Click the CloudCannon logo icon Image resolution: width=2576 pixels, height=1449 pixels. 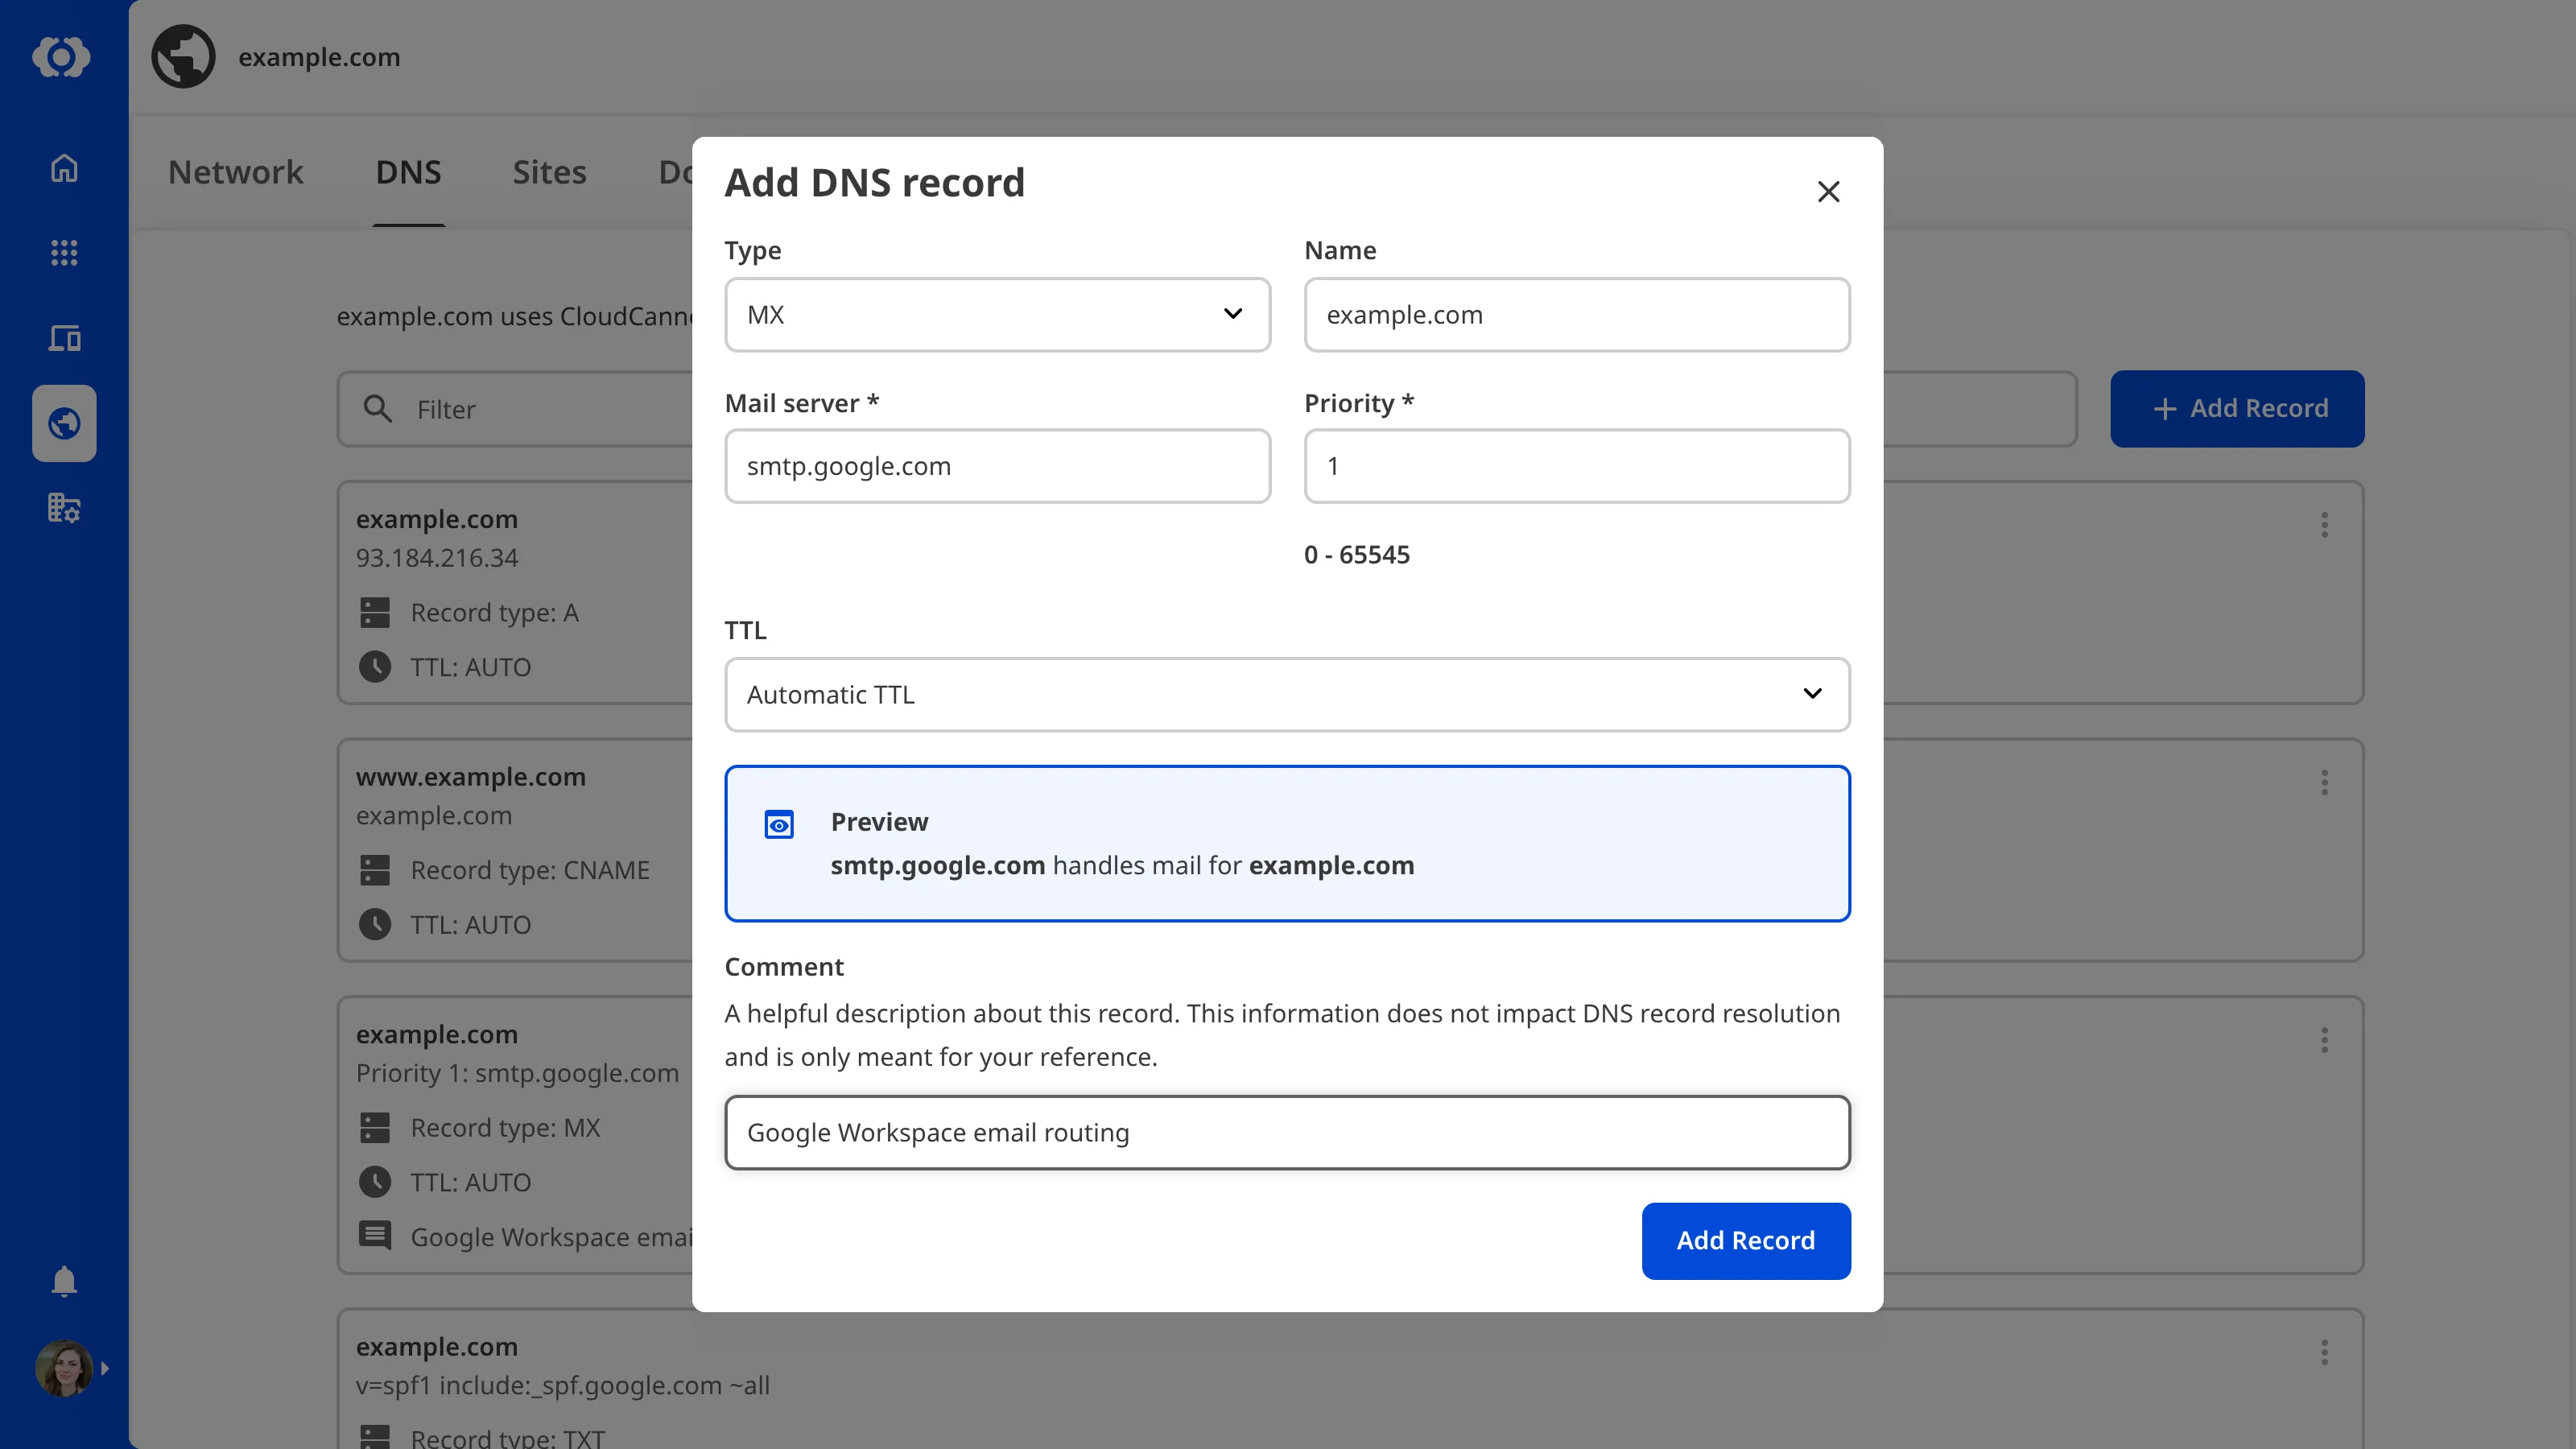(x=62, y=57)
